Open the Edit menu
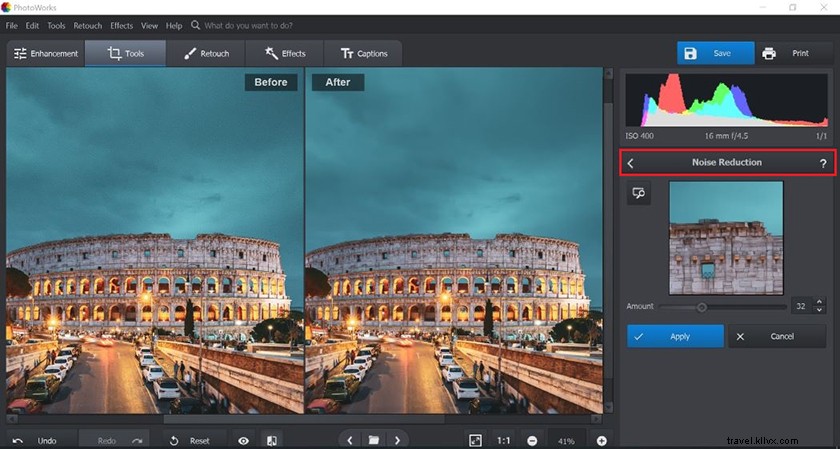This screenshot has width=840, height=449. click(32, 25)
